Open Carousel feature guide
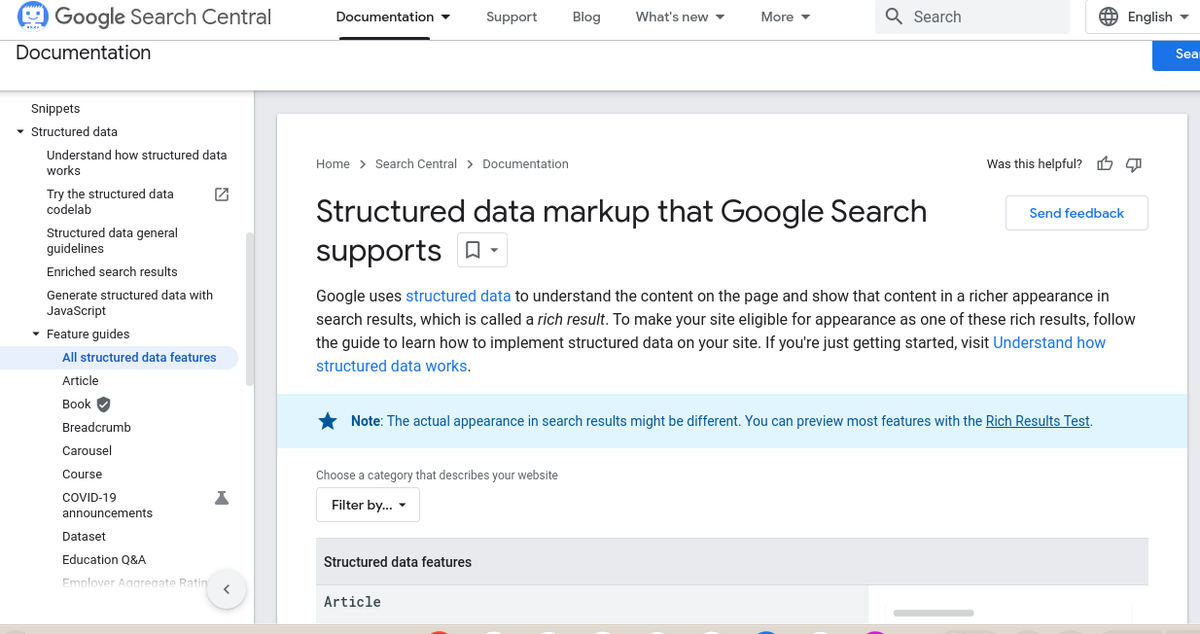Image resolution: width=1200 pixels, height=634 pixels. click(x=87, y=451)
